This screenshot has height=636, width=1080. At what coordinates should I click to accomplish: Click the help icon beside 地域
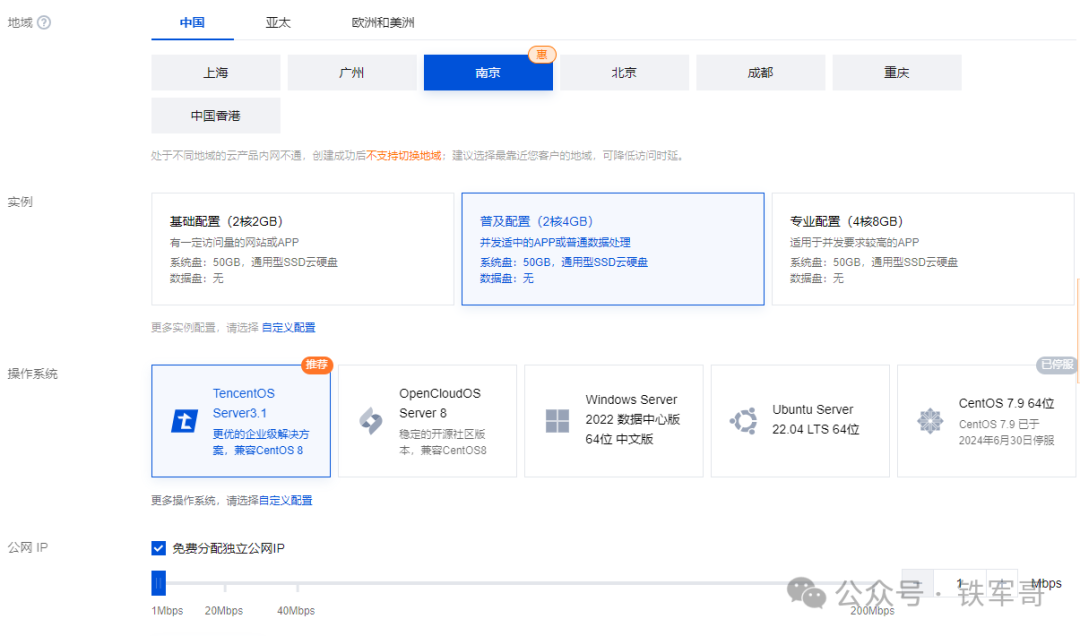44,23
